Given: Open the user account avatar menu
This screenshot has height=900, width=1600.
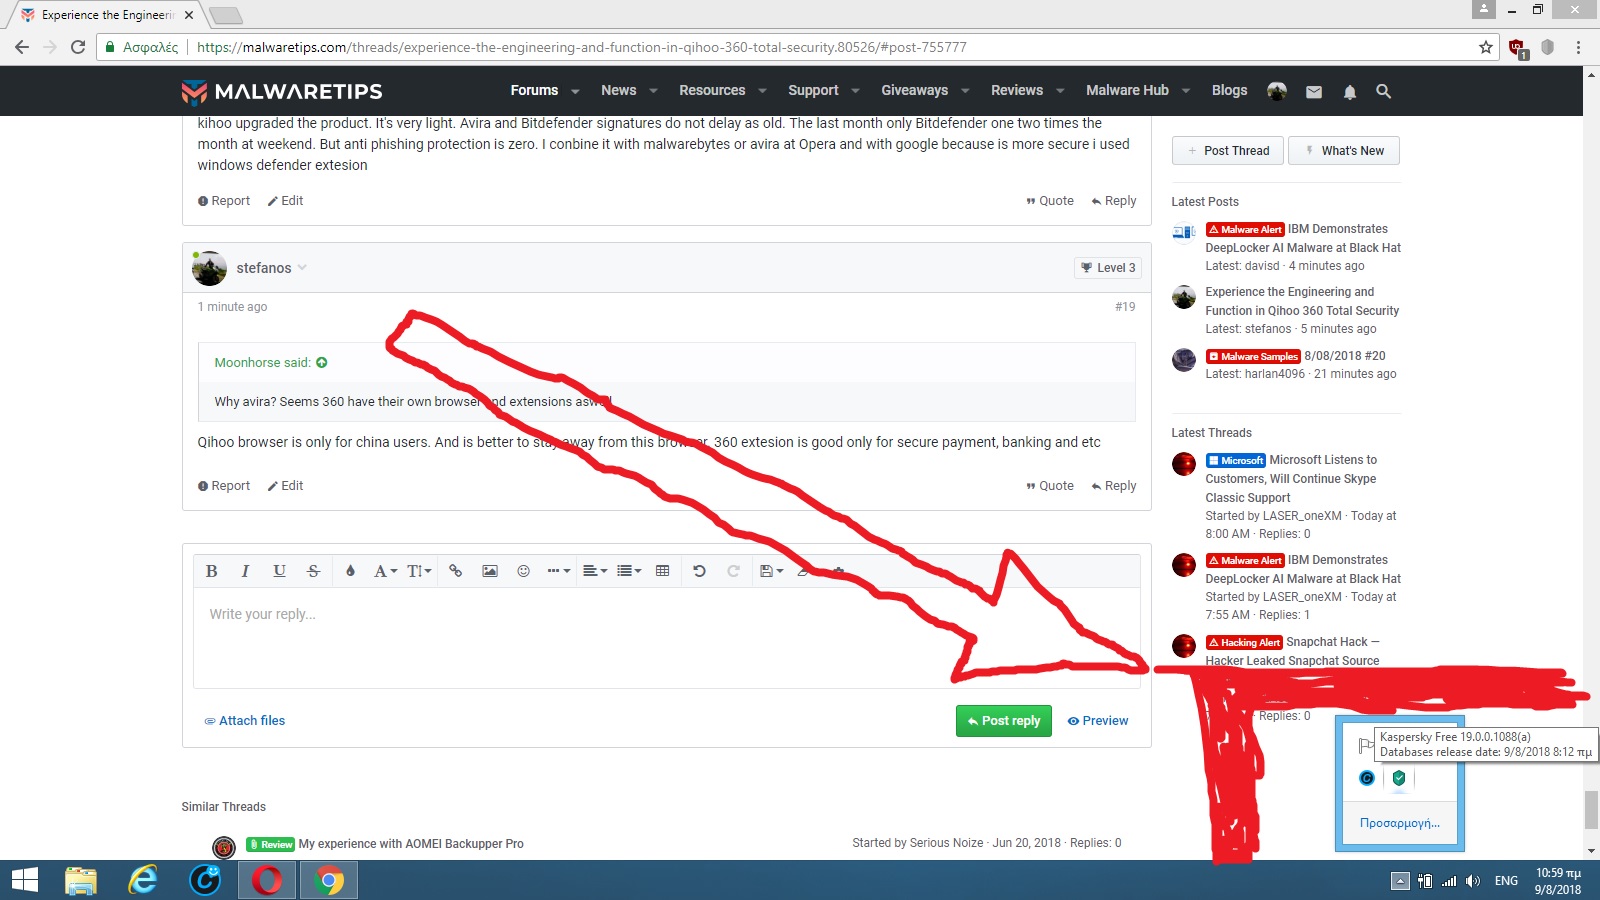Looking at the screenshot, I should pos(1277,91).
